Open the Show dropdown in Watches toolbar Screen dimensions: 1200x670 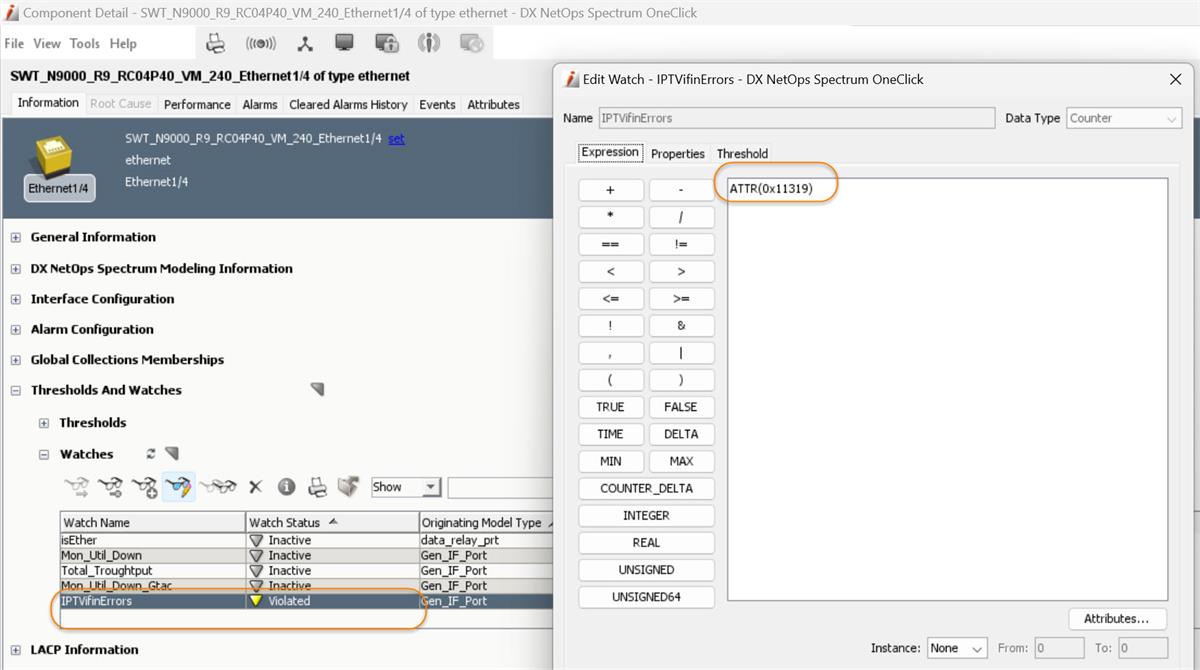[x=405, y=487]
